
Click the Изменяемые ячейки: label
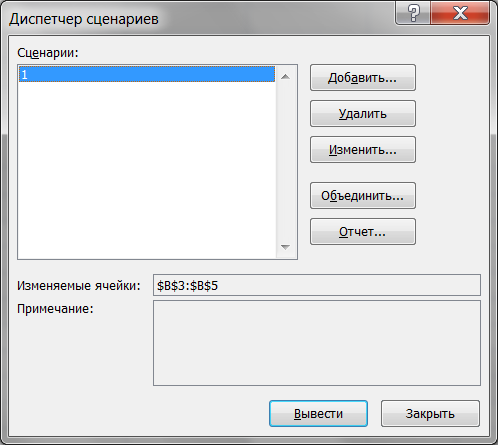point(79,286)
